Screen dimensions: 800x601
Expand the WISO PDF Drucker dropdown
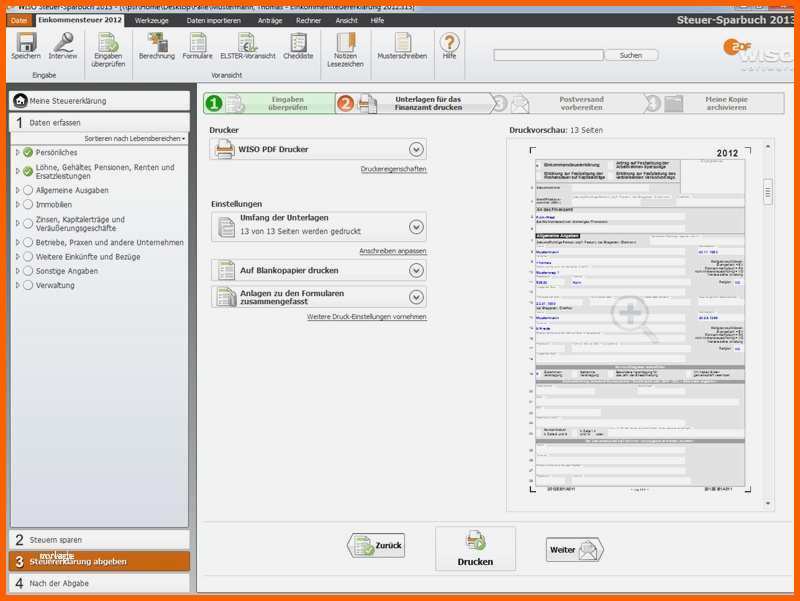point(416,149)
